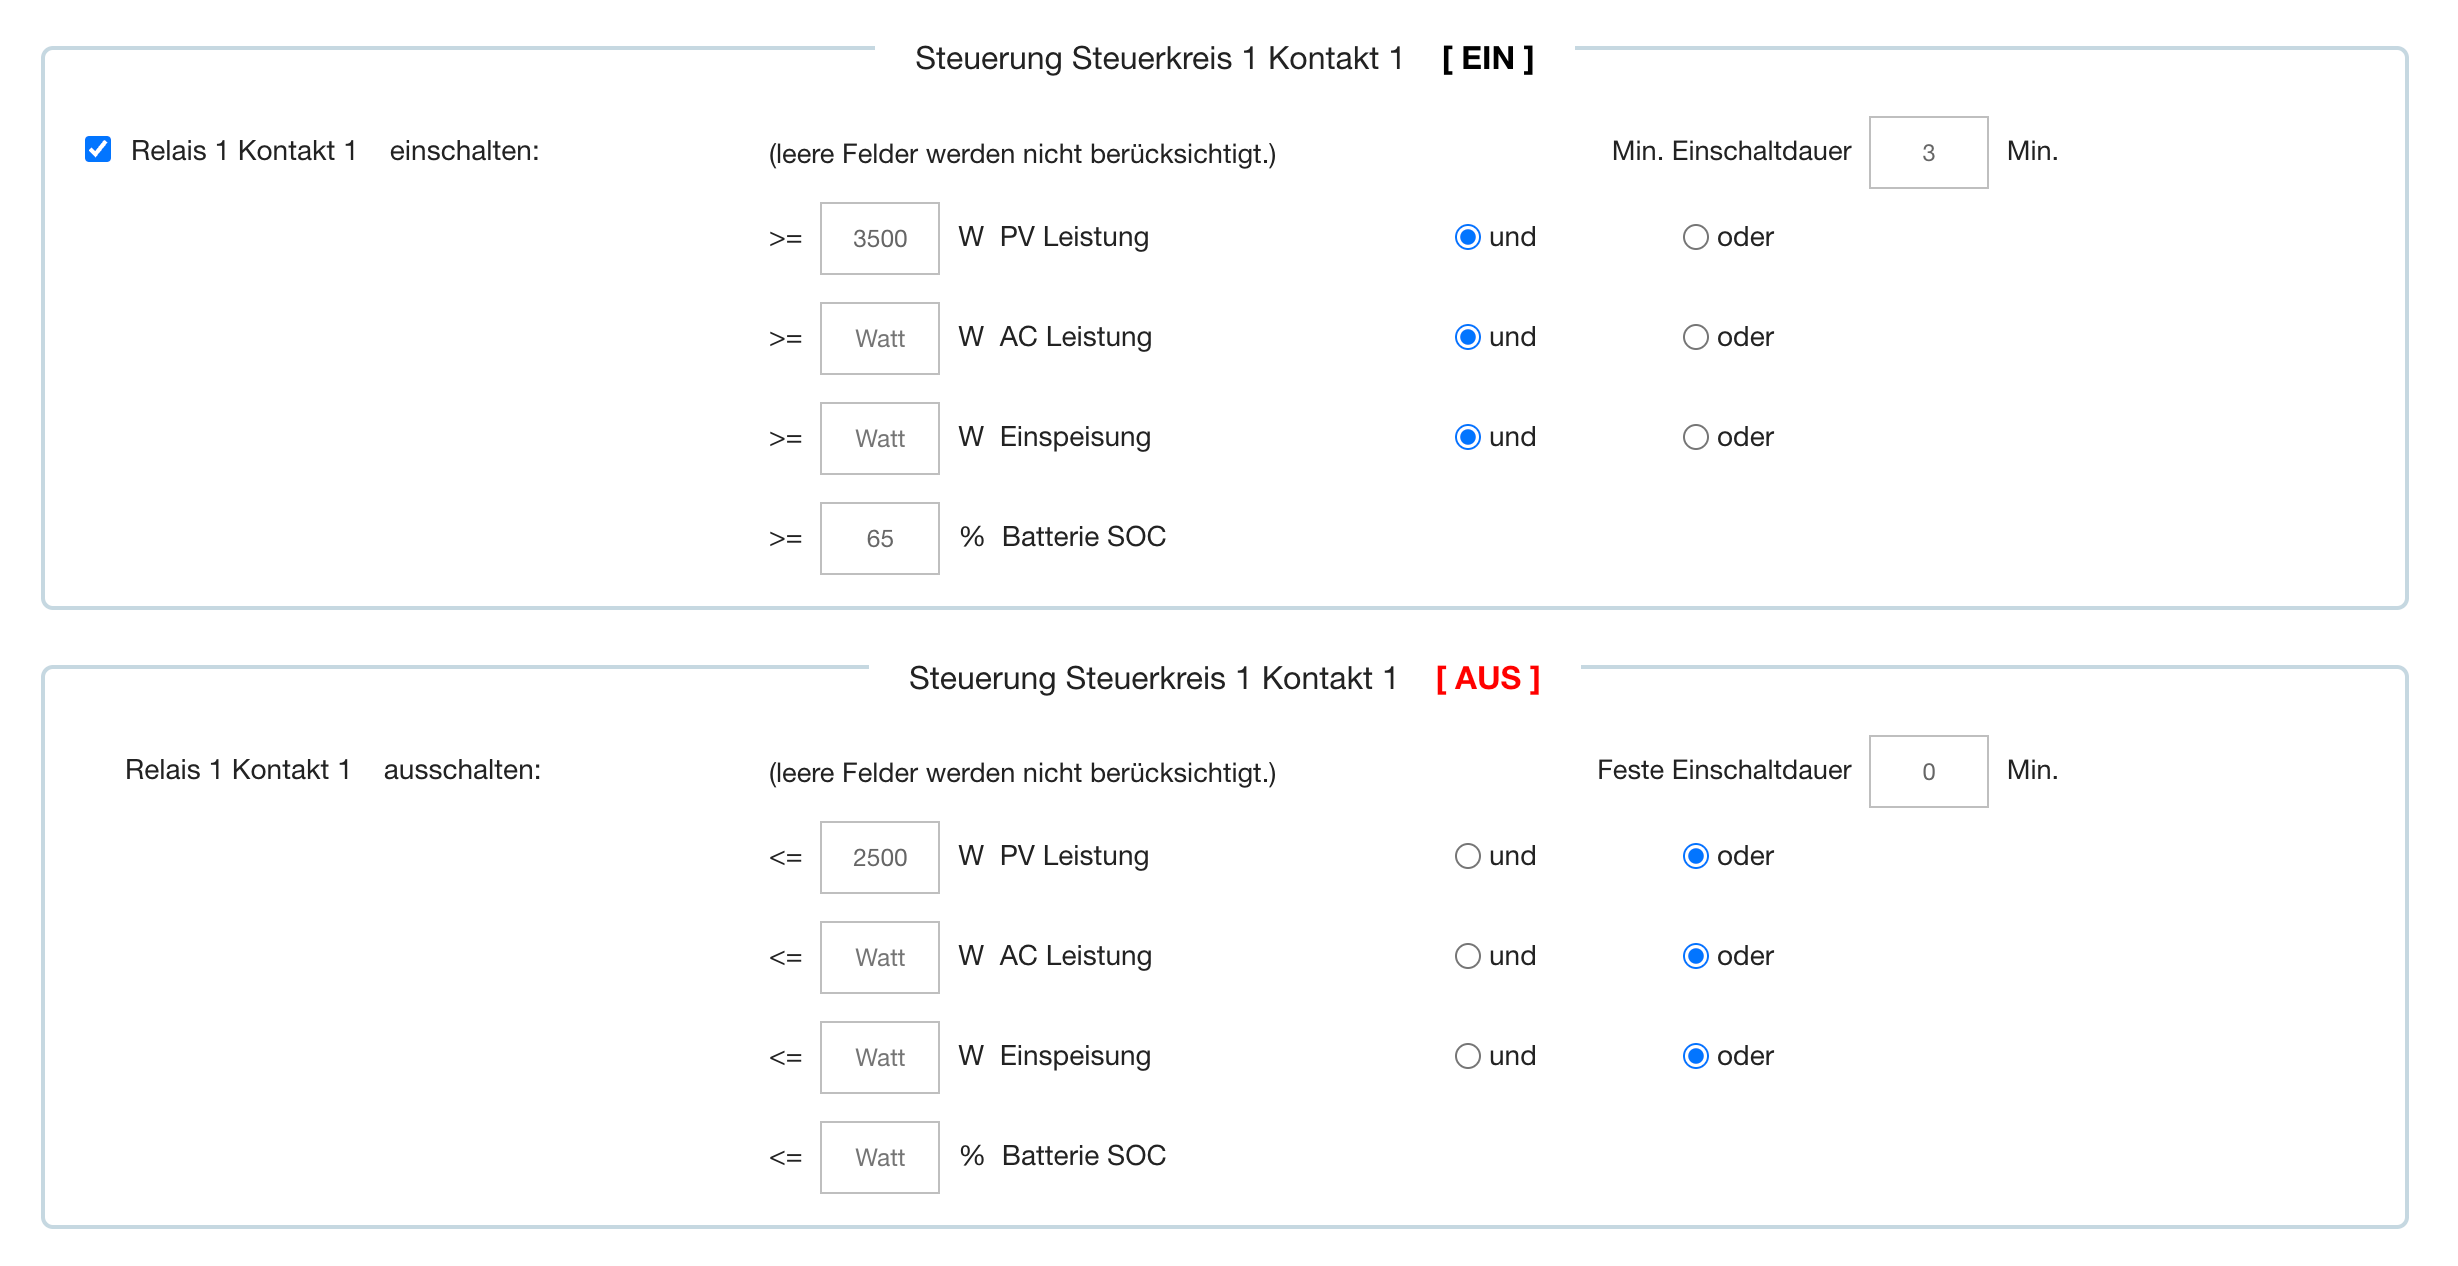Click the 'und' radio for PV Leistung einschalten
Screen dimensions: 2458x1266
(x=1467, y=237)
